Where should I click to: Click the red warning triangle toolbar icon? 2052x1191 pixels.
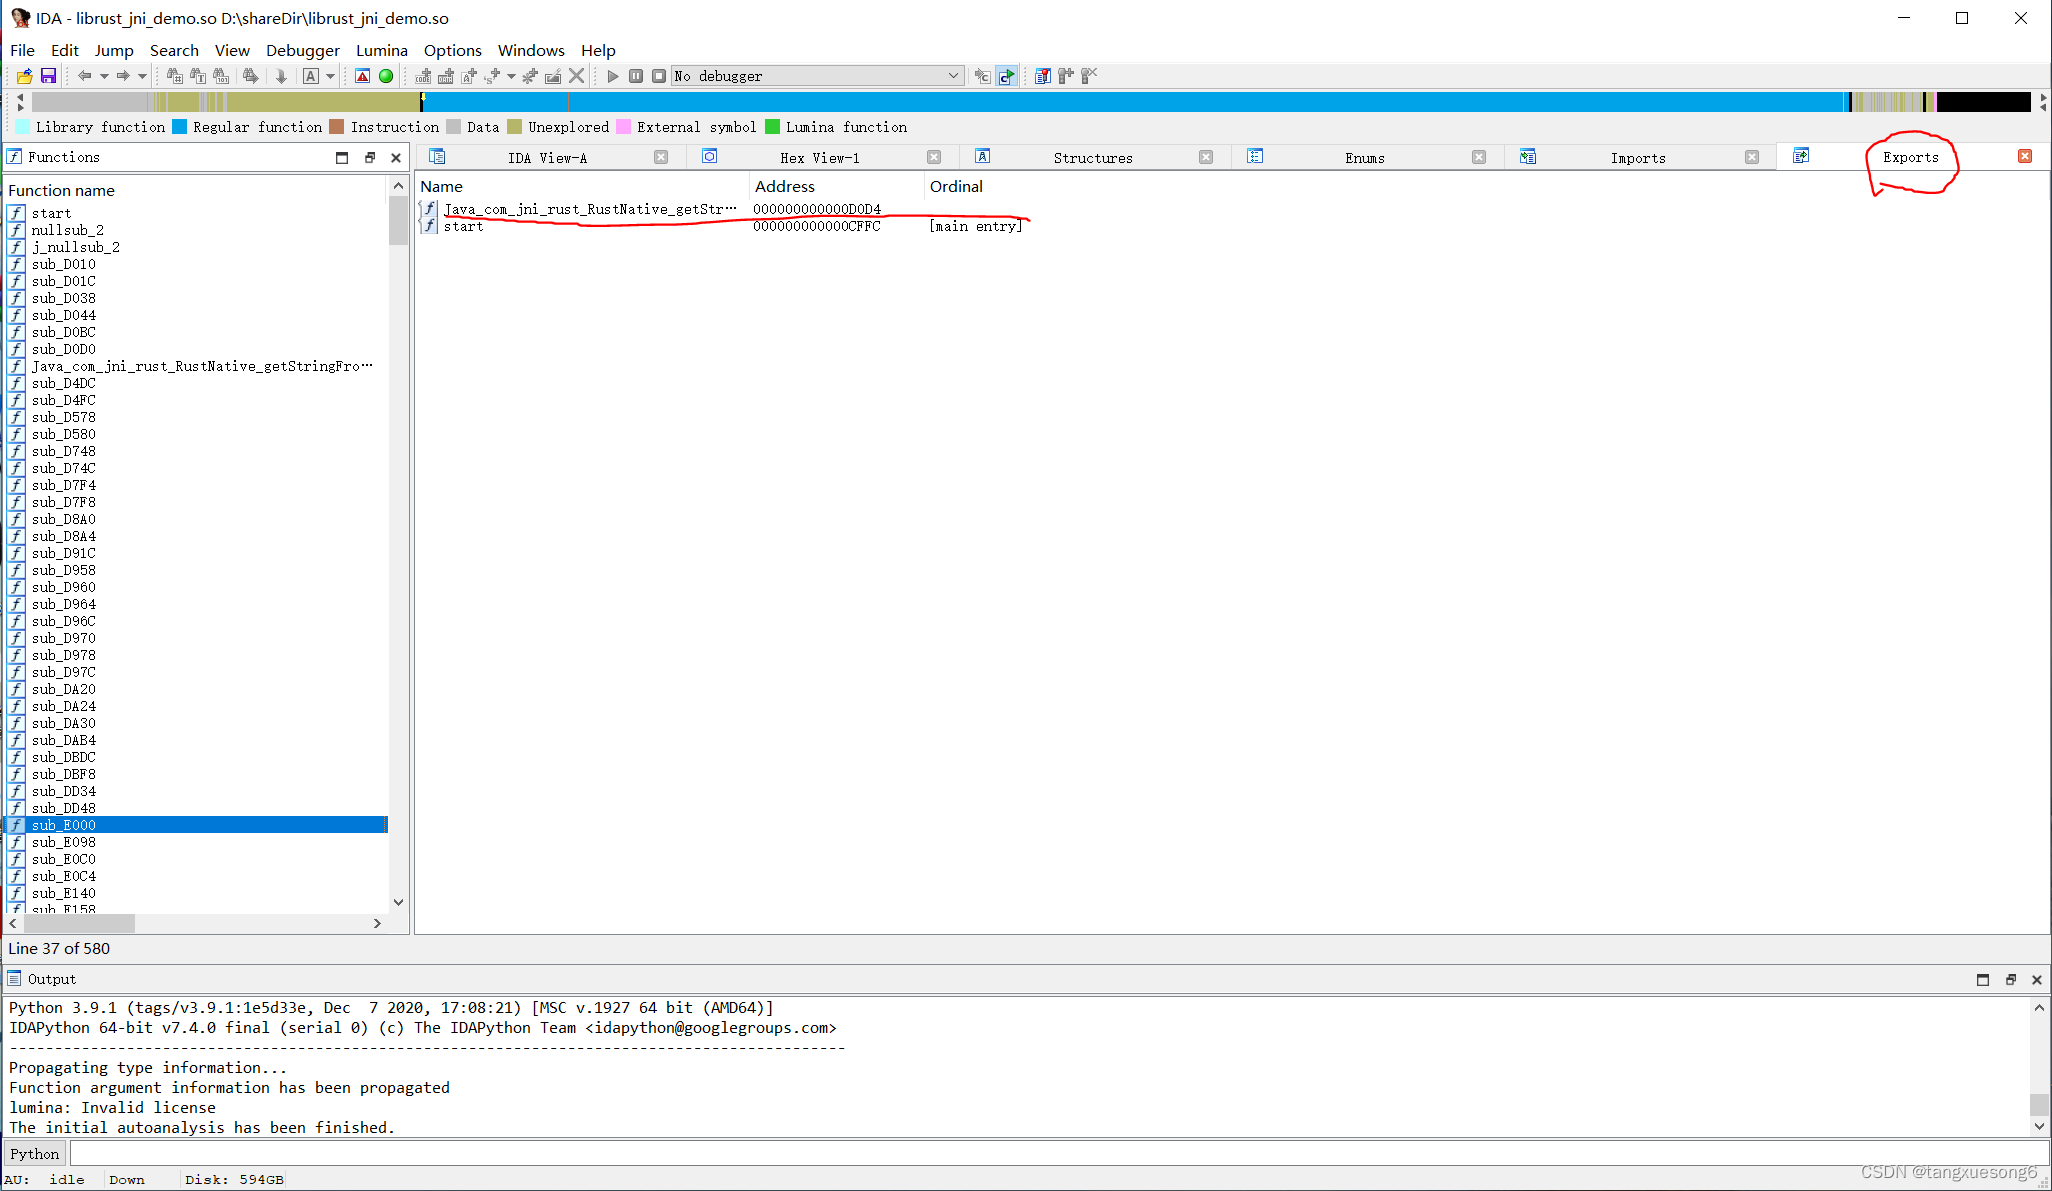(363, 76)
